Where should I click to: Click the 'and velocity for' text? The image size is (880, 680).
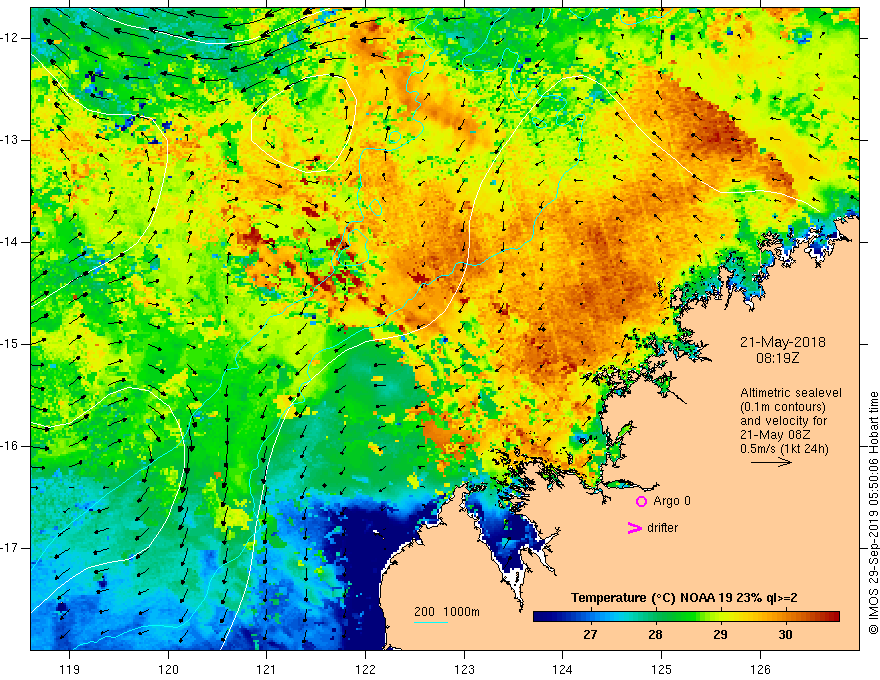[x=783, y=421]
